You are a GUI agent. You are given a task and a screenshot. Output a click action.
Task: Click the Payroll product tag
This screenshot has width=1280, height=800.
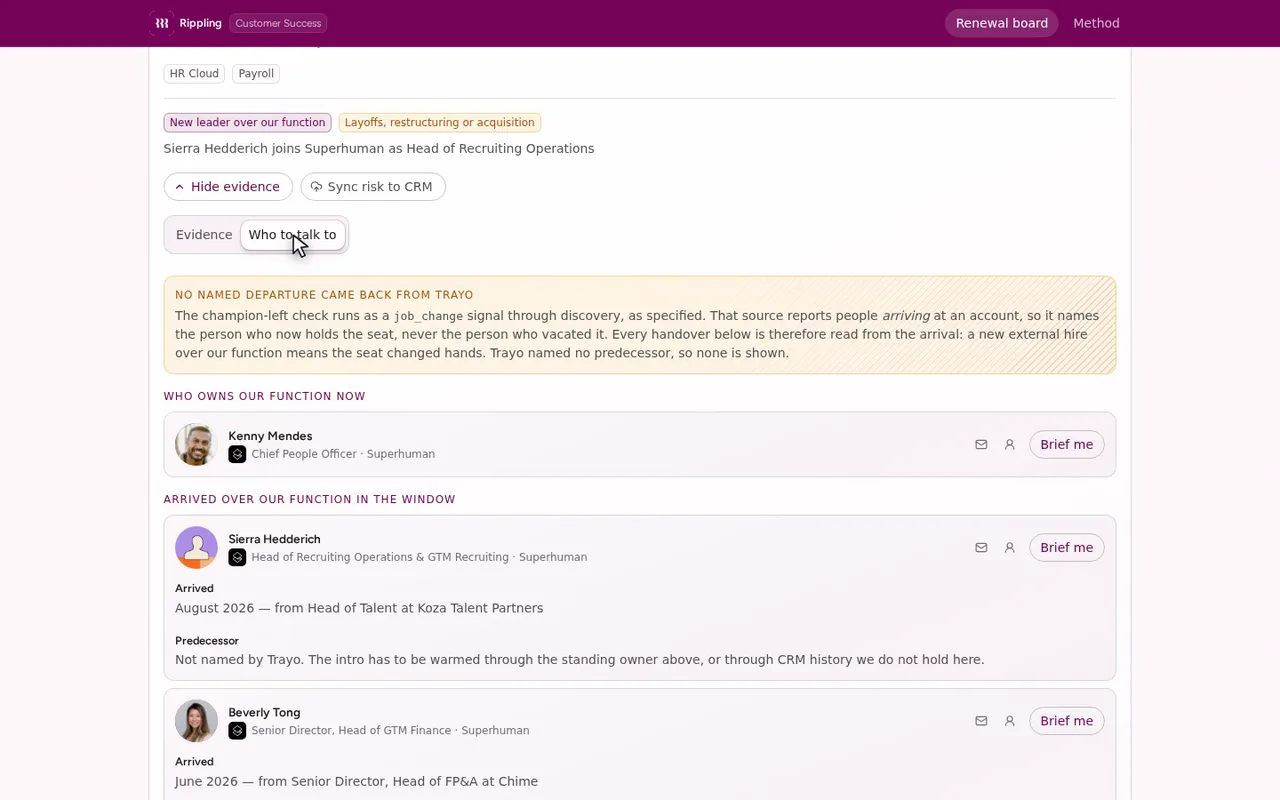point(256,74)
